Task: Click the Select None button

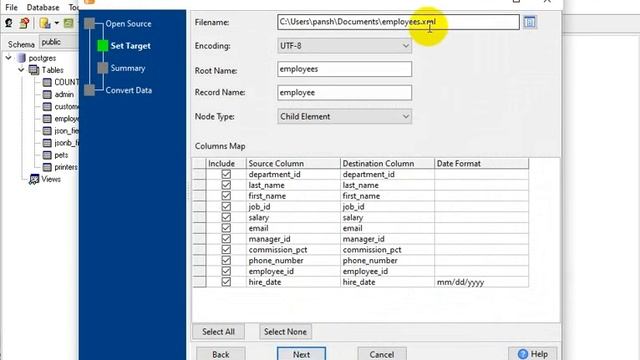Action: point(285,332)
